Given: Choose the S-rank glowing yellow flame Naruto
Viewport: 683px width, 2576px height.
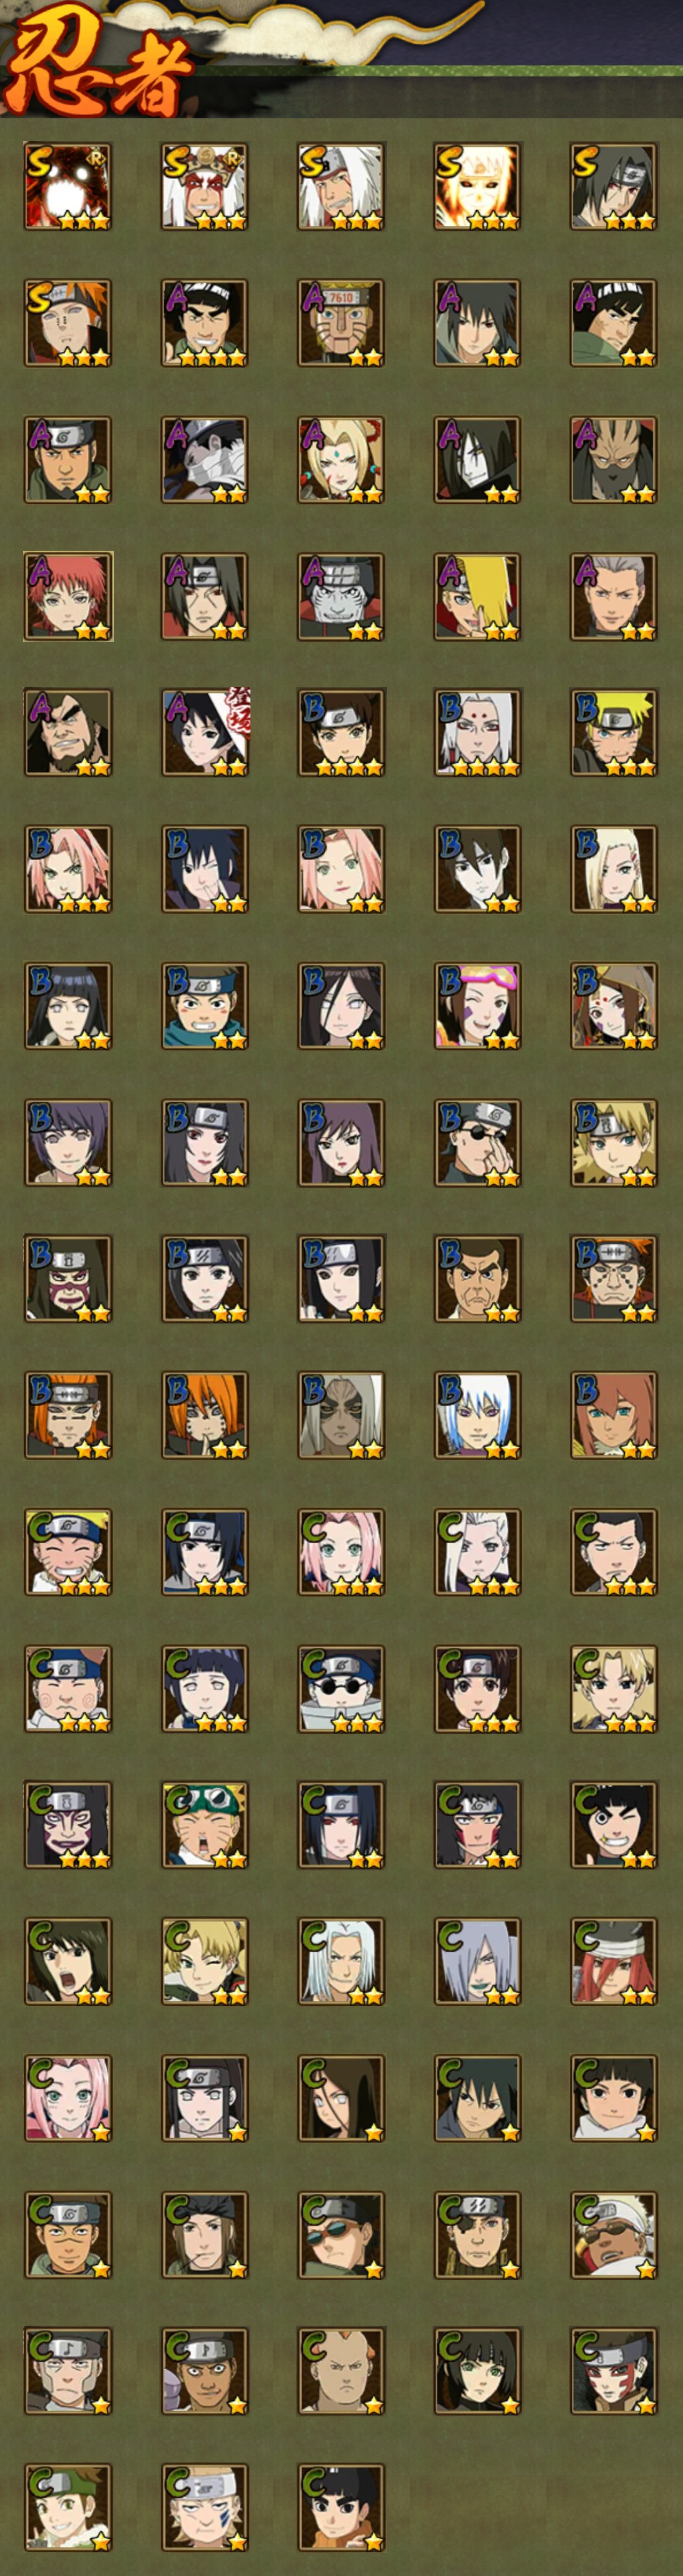Looking at the screenshot, I should tap(477, 187).
